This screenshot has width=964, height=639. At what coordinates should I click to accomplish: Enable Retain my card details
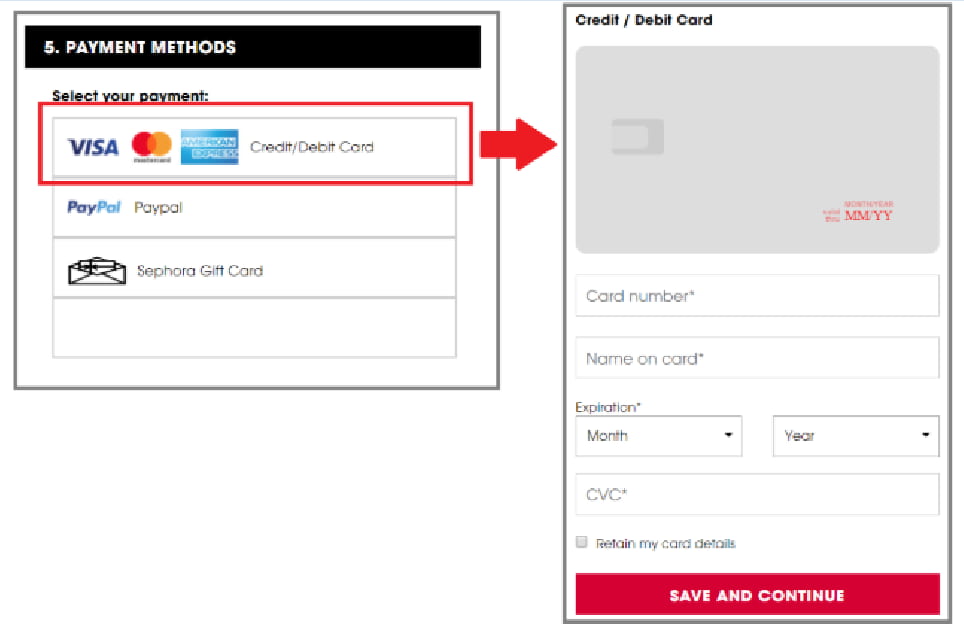(x=581, y=542)
